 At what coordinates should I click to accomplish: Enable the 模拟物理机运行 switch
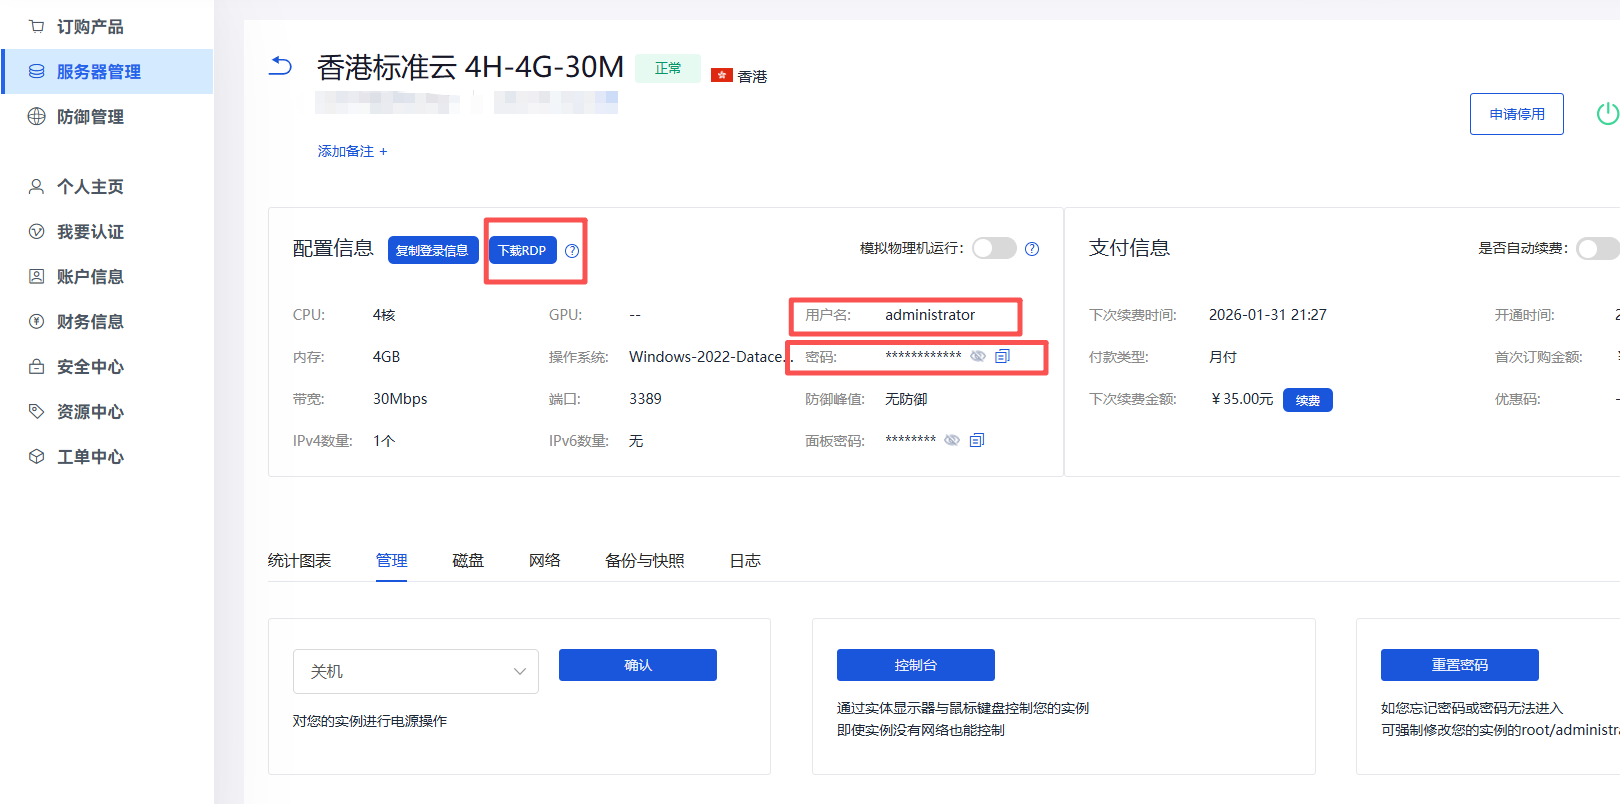tap(994, 249)
